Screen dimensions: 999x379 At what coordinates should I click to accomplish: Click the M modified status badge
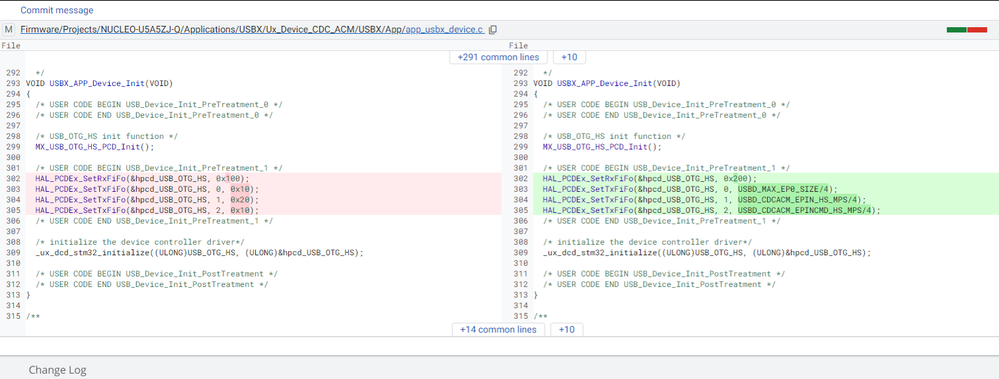click(x=9, y=30)
